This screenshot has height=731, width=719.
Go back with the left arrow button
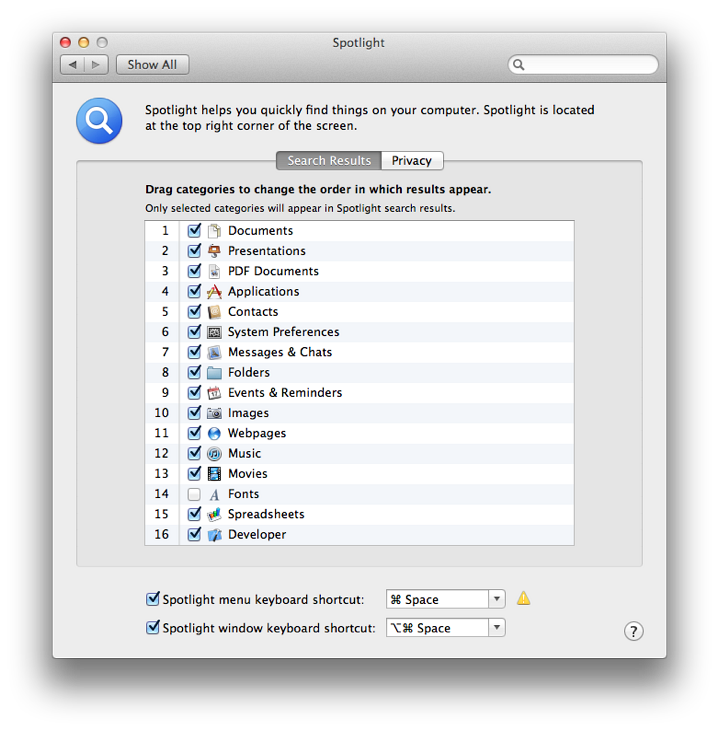[73, 65]
